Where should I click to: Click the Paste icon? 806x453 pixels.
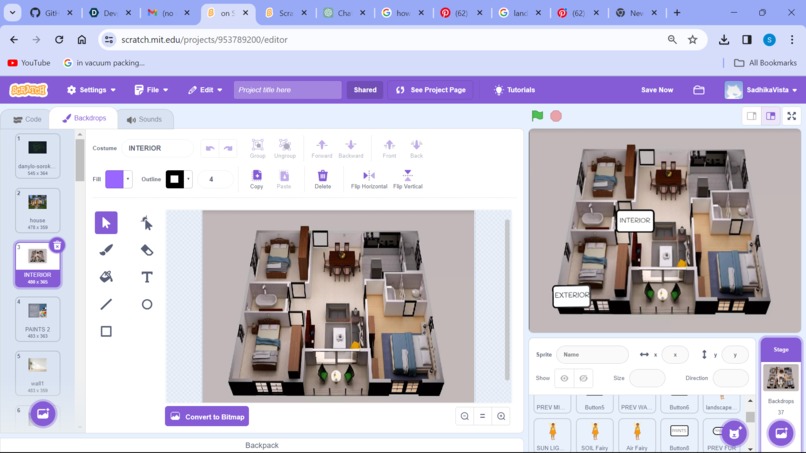point(284,179)
